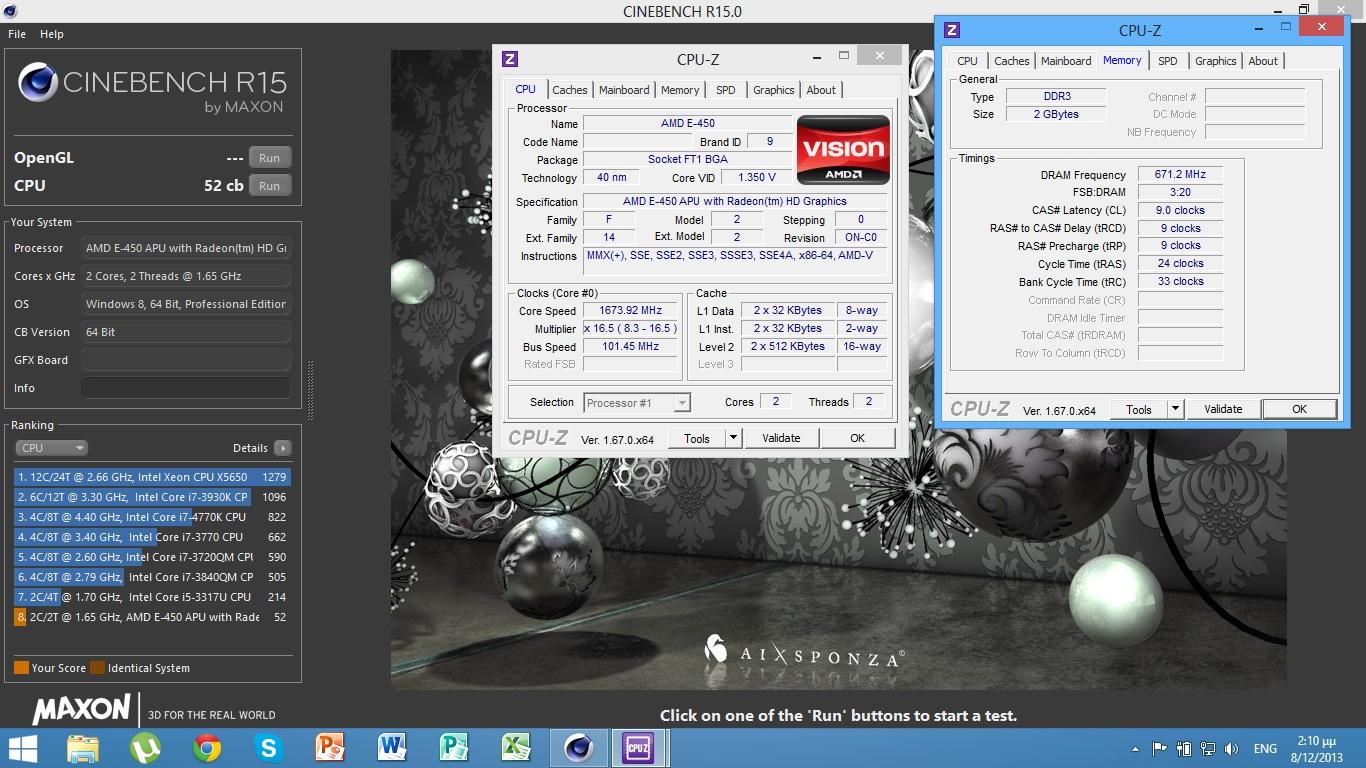The height and width of the screenshot is (768, 1366).
Task: Click the CPU-Z title icon in the CPU window
Action: tap(510, 59)
